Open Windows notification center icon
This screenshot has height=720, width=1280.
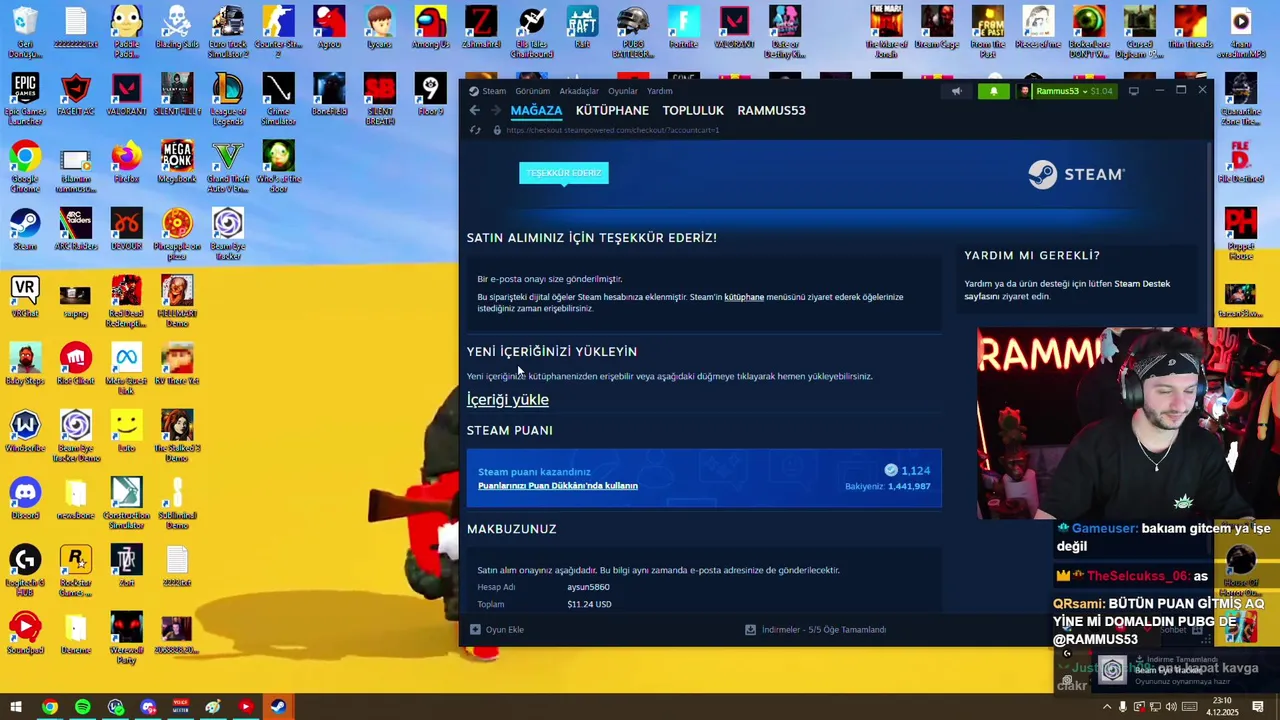click(x=1258, y=707)
